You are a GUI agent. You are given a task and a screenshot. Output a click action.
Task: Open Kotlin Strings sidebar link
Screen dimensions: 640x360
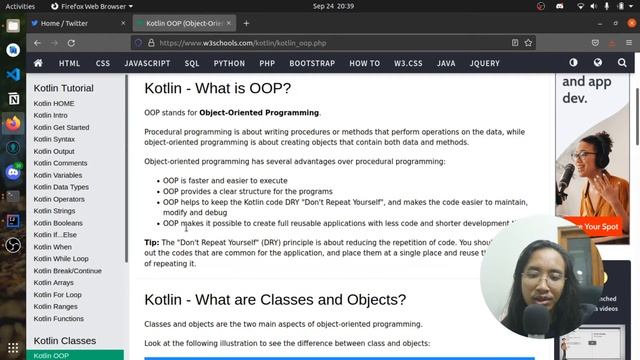click(x=54, y=211)
